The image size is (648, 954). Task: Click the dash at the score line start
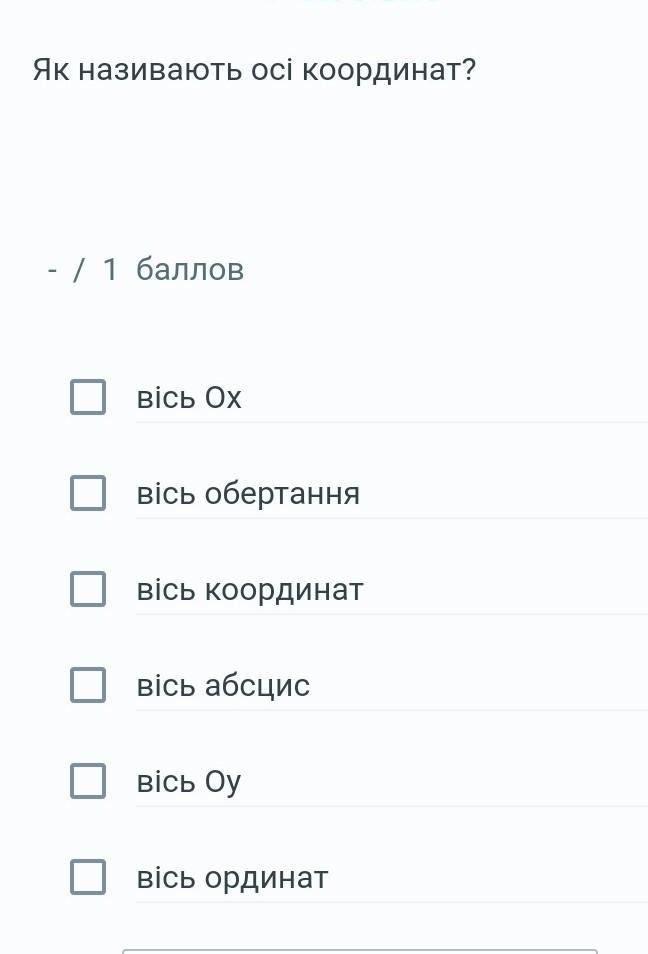pyautogui.click(x=52, y=270)
